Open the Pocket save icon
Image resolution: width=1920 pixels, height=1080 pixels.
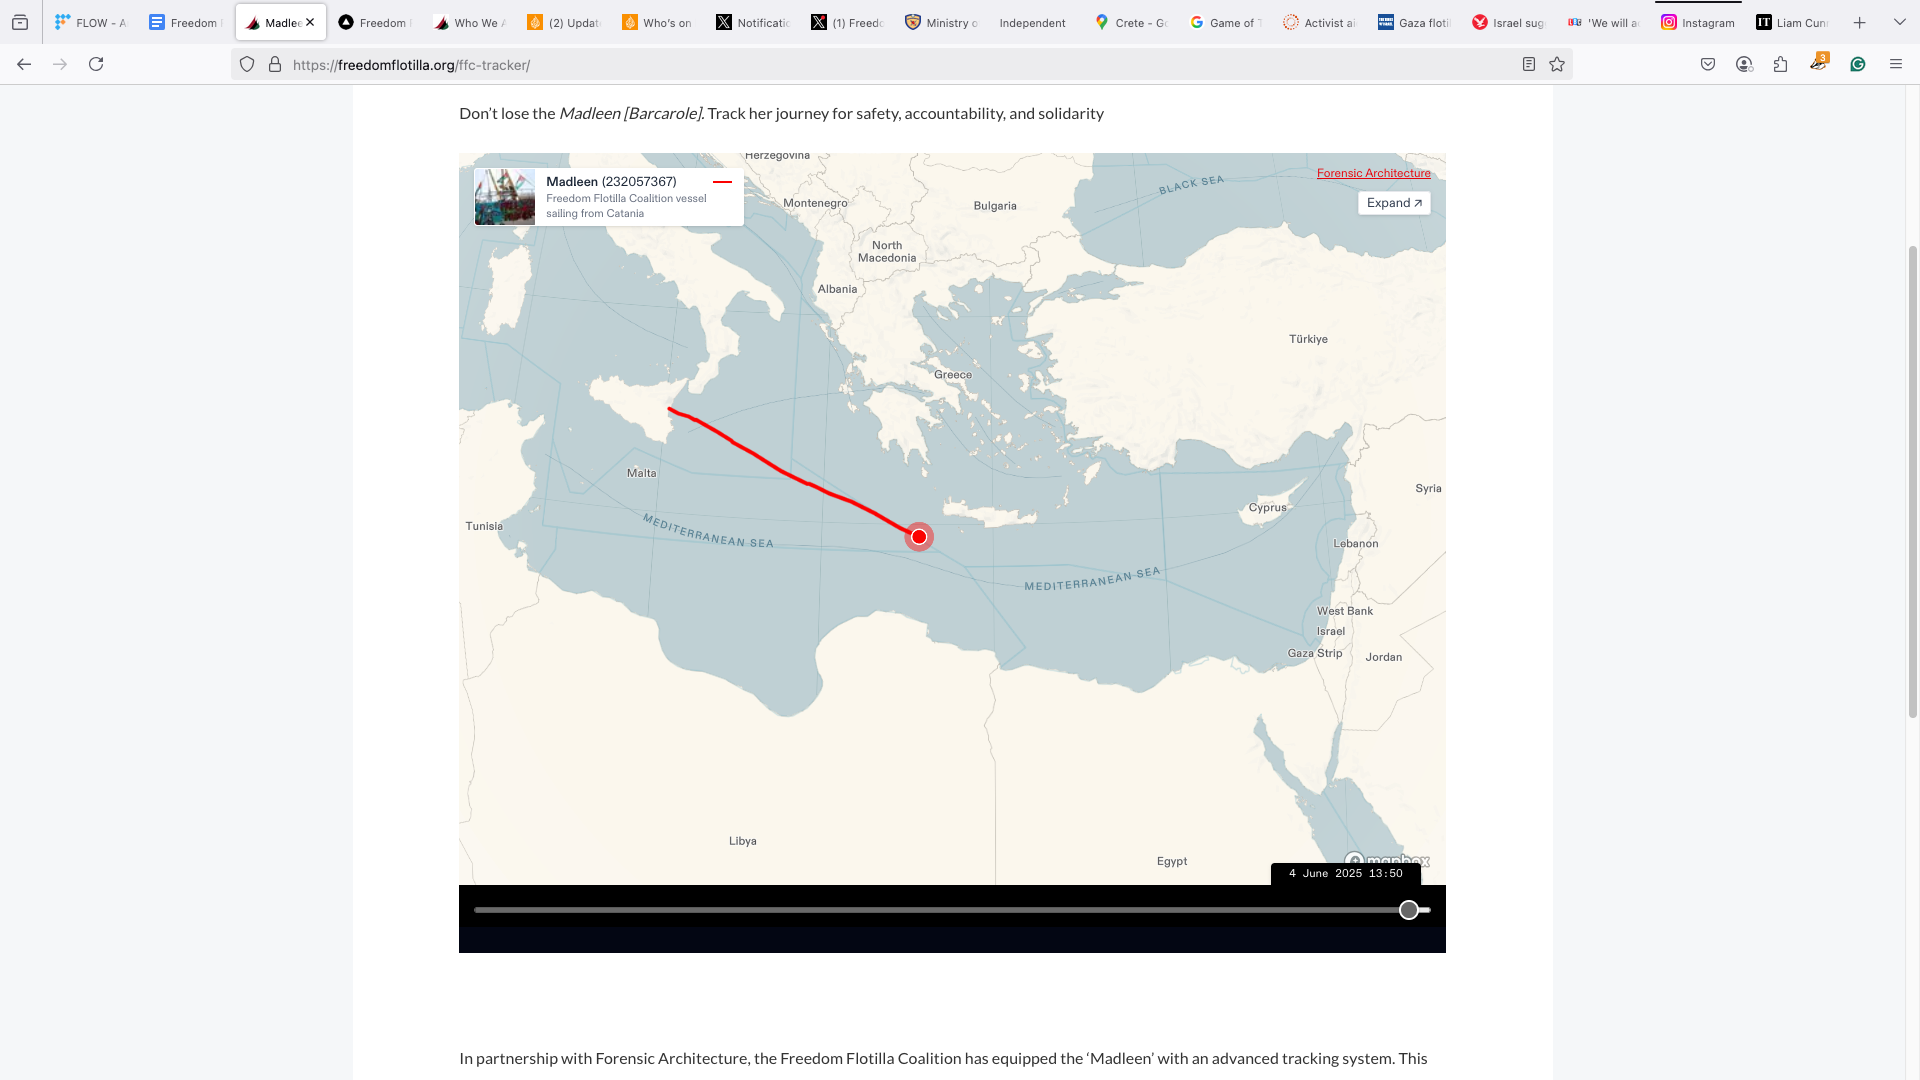coord(1708,63)
